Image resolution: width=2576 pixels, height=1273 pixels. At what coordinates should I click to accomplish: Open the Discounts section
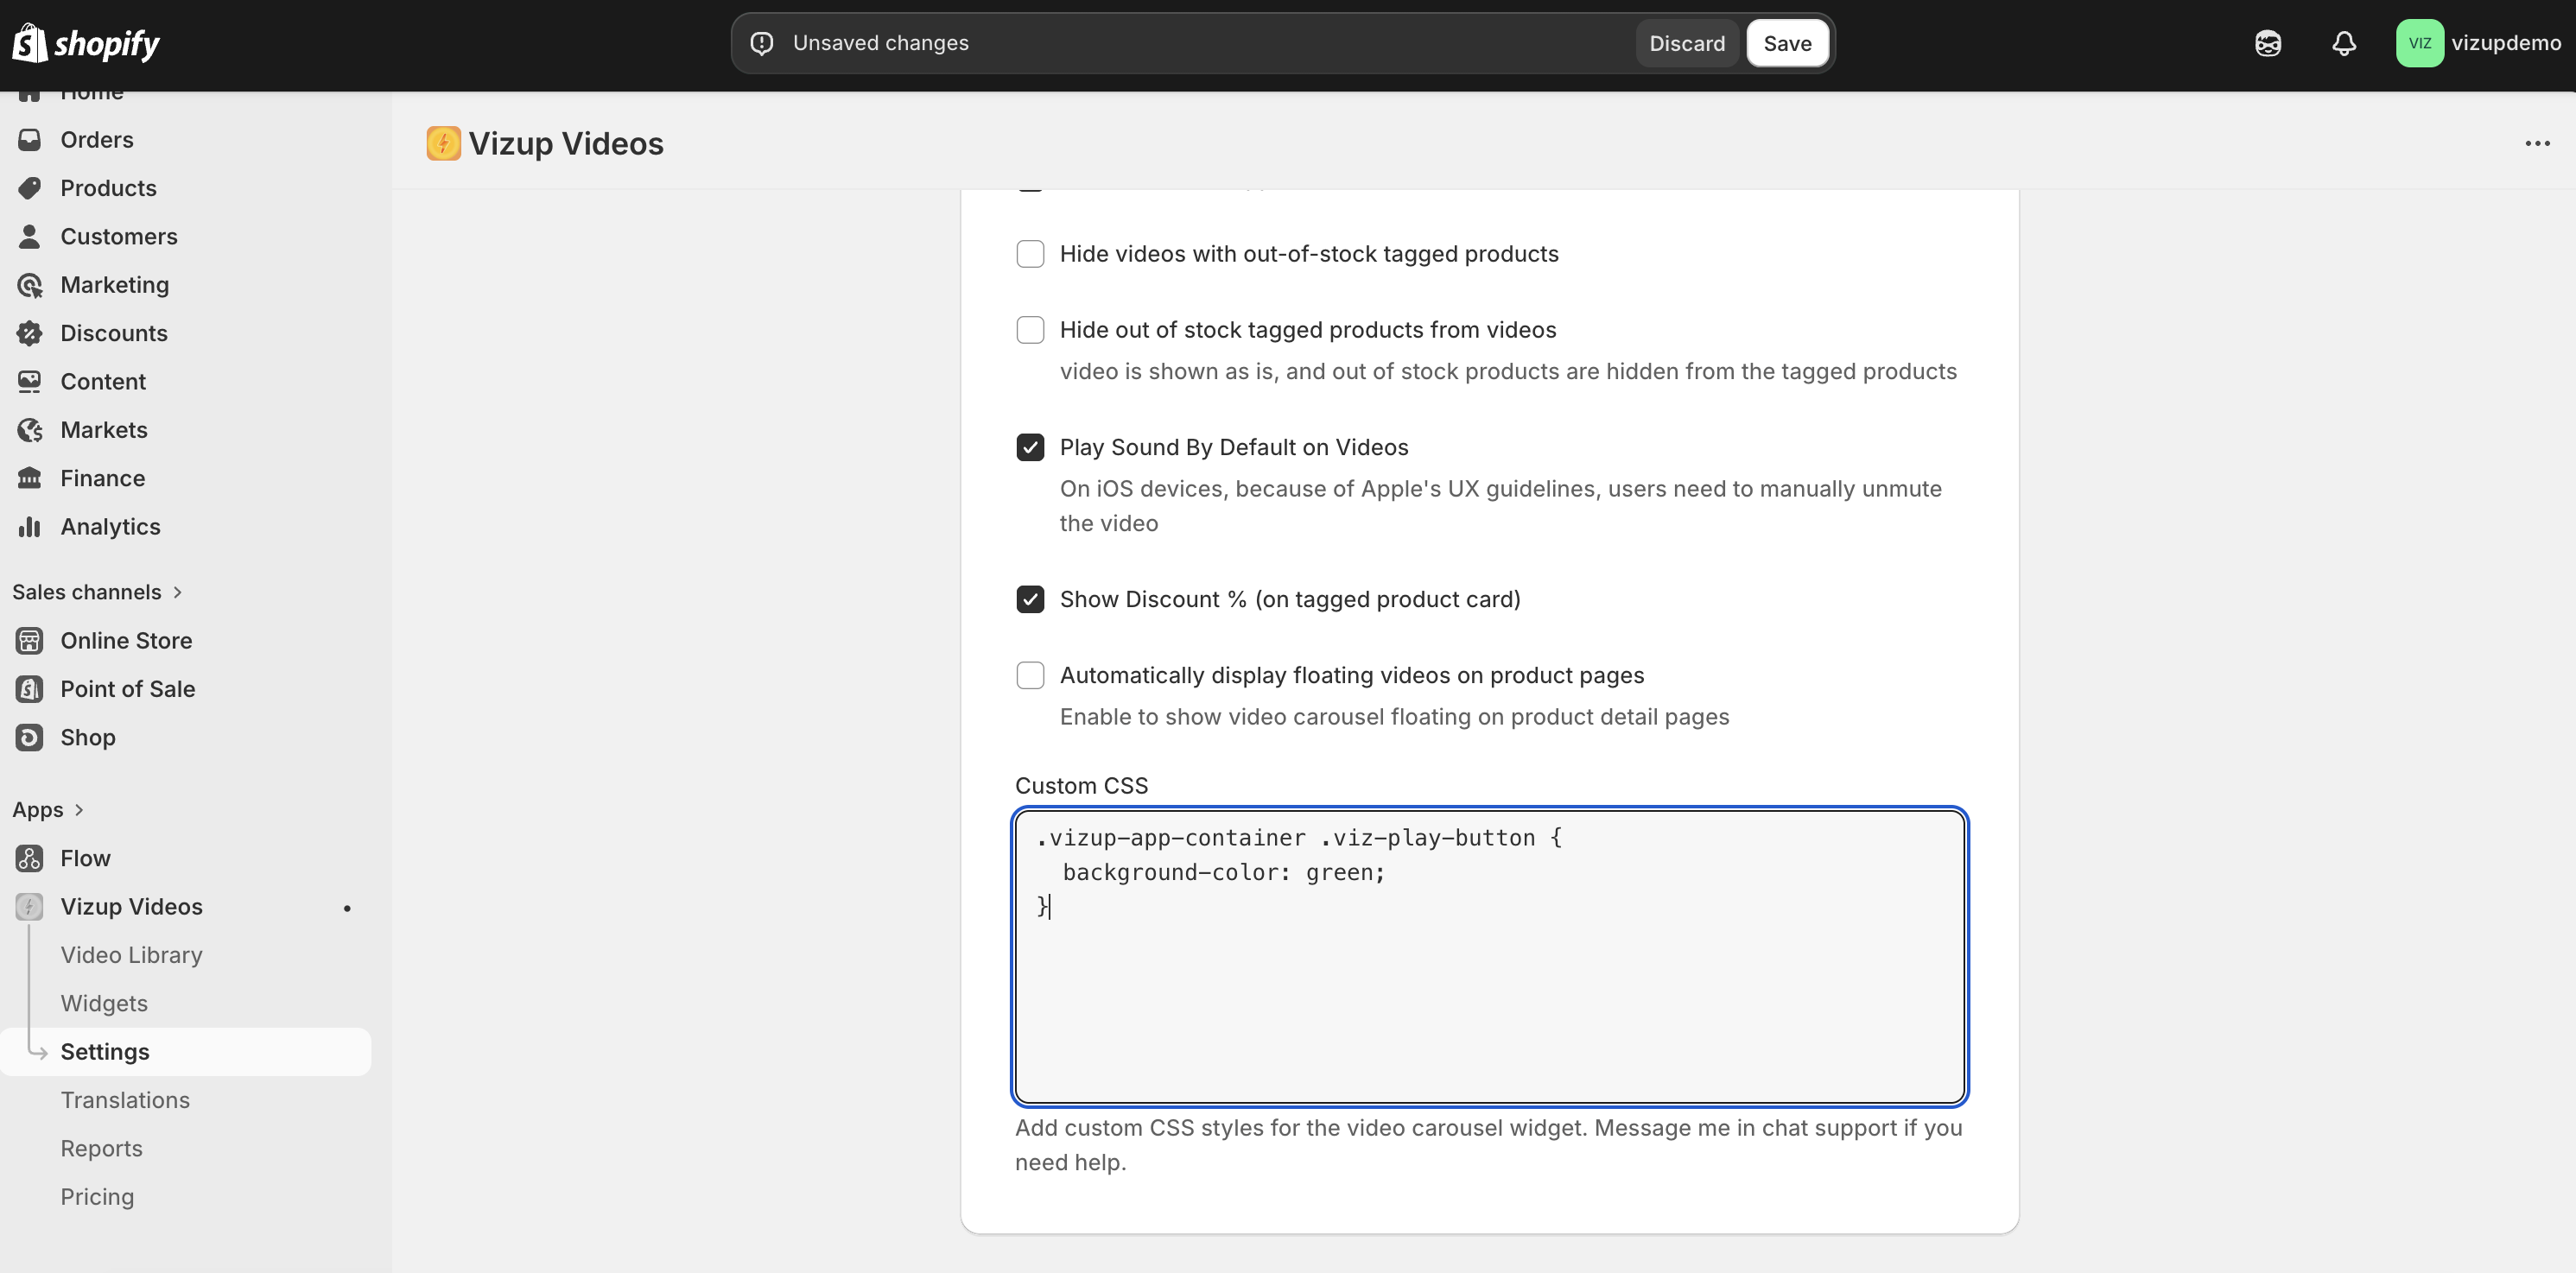tap(113, 332)
